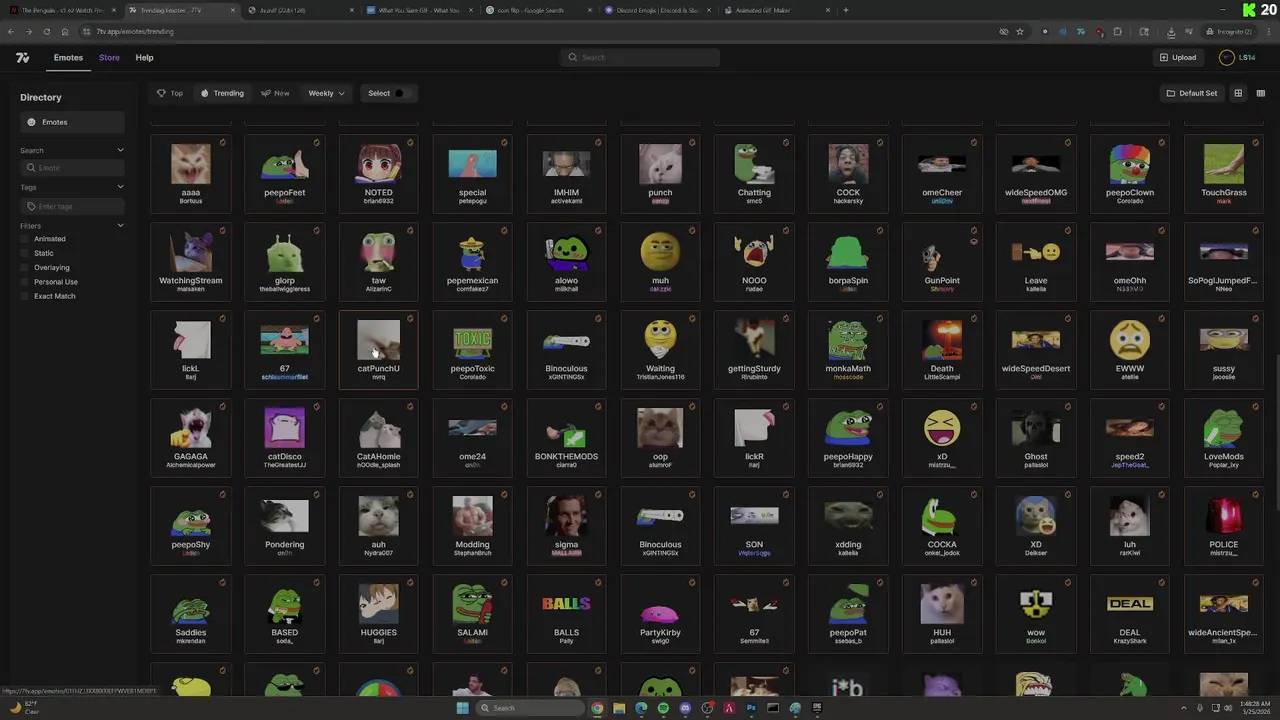Open Emotes in the Directory sidebar

pos(72,122)
